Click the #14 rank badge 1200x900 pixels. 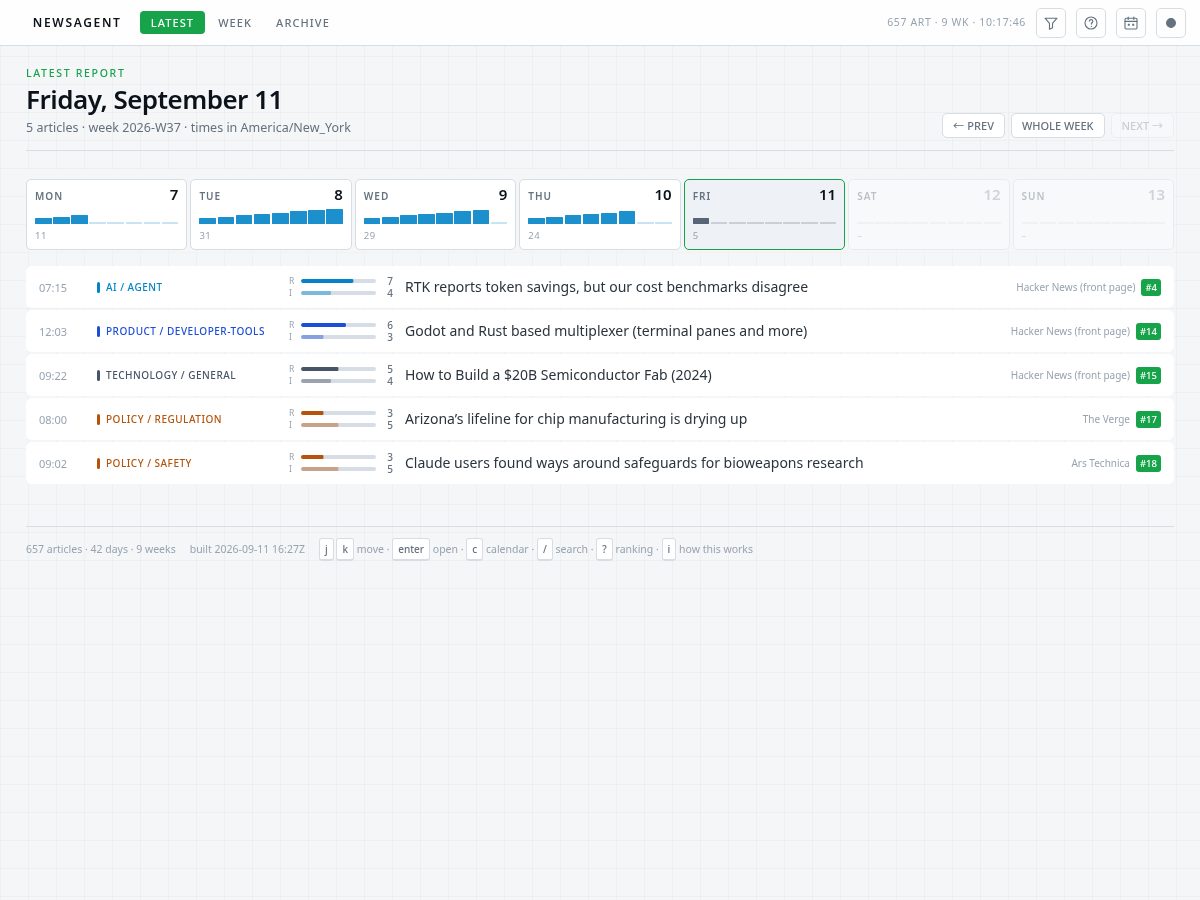tap(1148, 331)
